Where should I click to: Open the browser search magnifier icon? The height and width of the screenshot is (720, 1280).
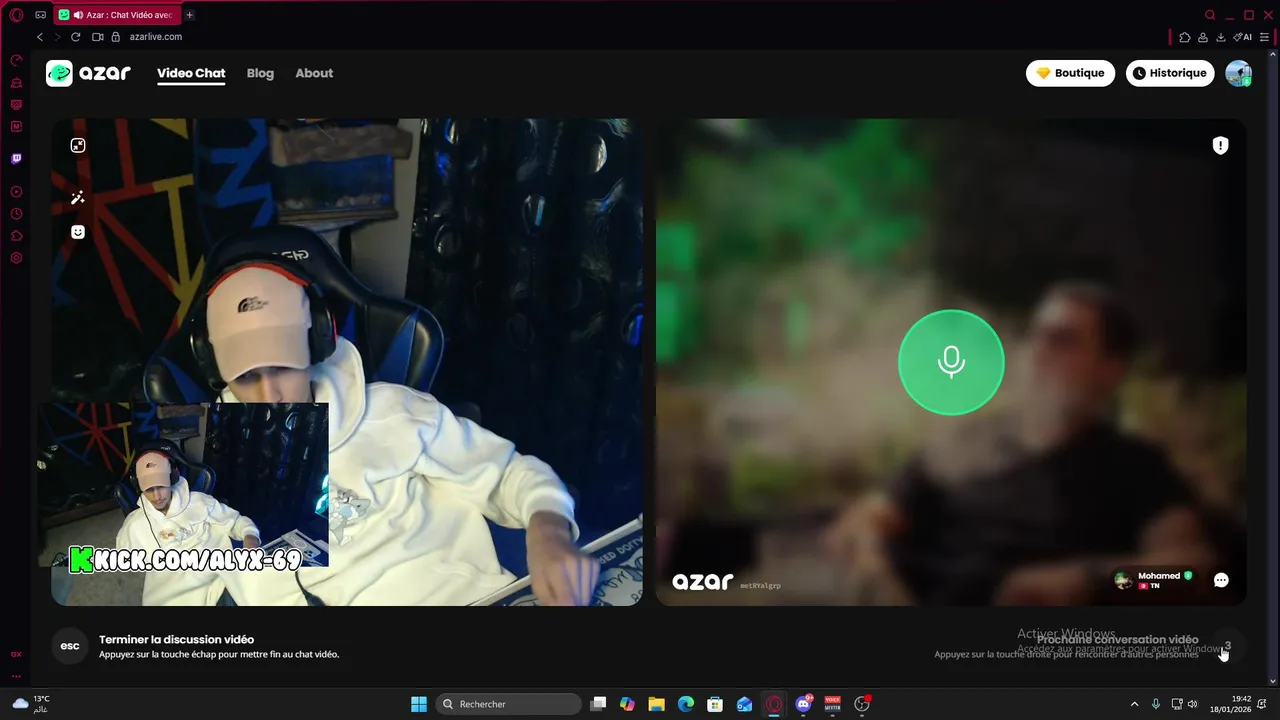1210,15
